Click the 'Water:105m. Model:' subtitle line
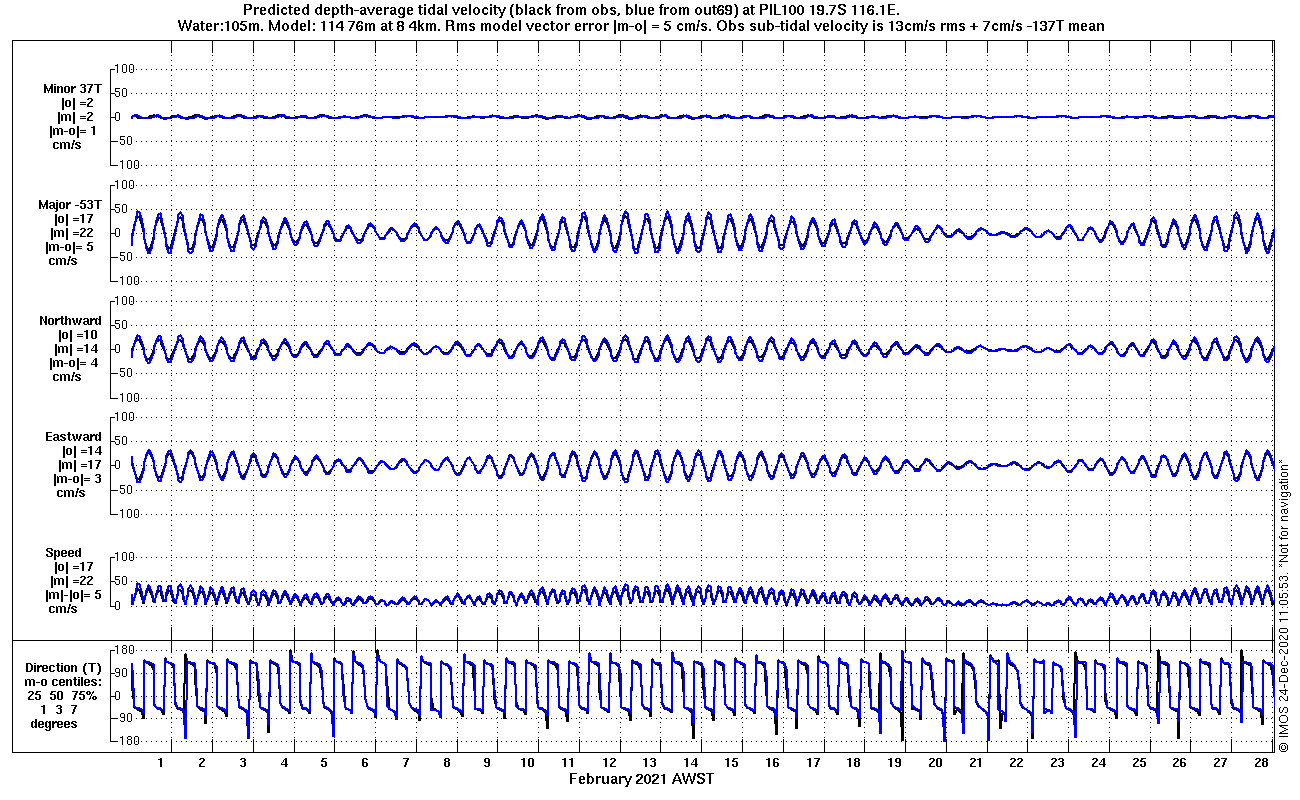Screen dimensions: 1300x800 click(641, 26)
